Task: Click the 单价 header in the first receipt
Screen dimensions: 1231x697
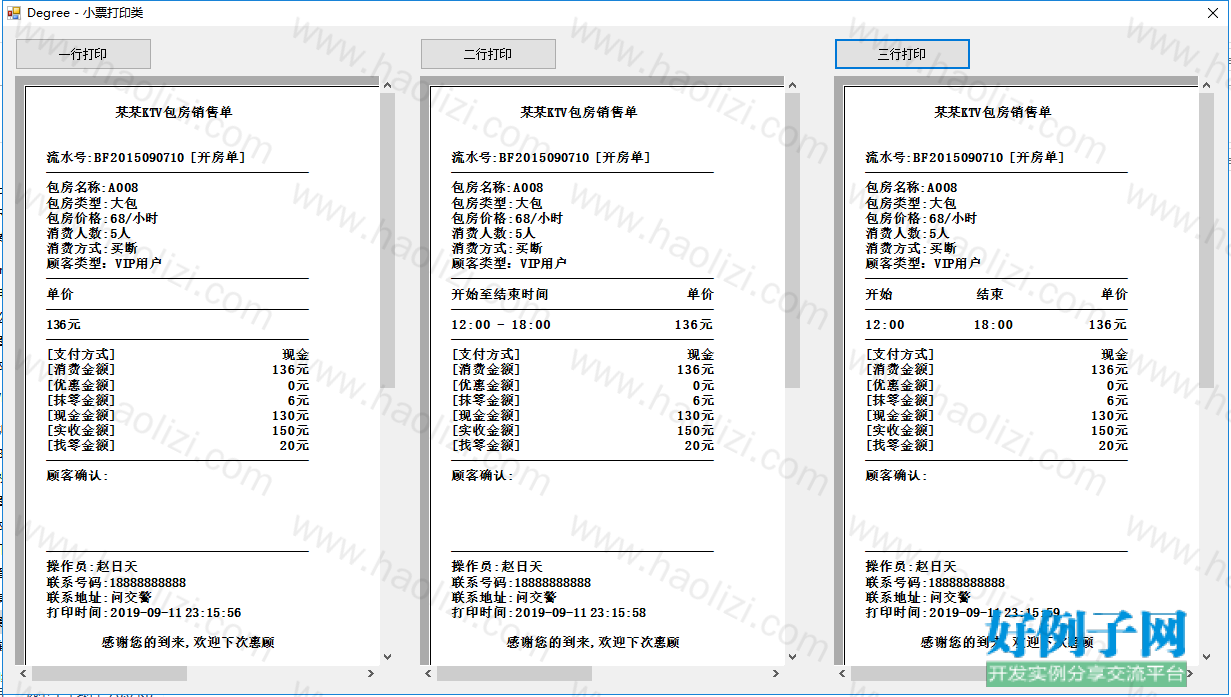Action: [x=60, y=294]
